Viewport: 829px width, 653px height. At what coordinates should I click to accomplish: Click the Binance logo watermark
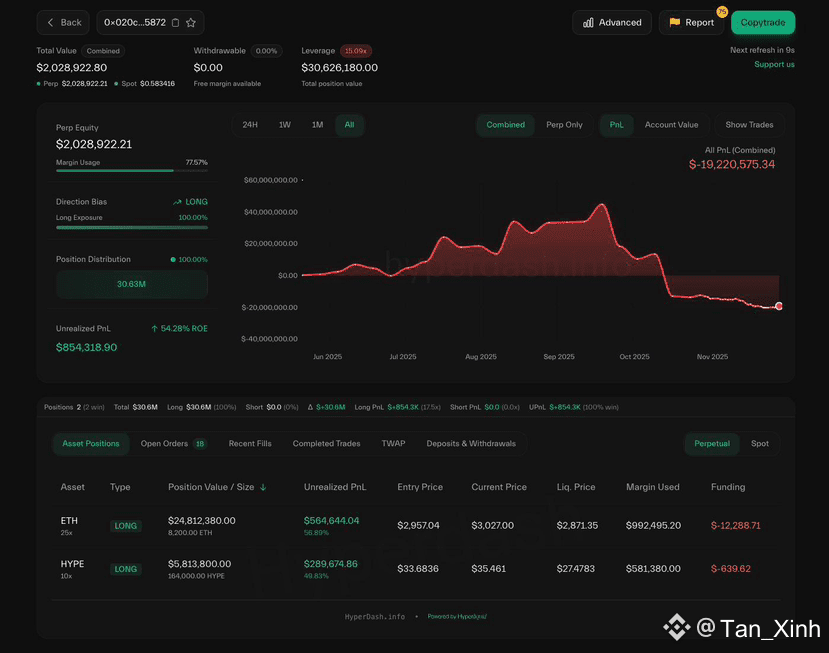coord(677,627)
